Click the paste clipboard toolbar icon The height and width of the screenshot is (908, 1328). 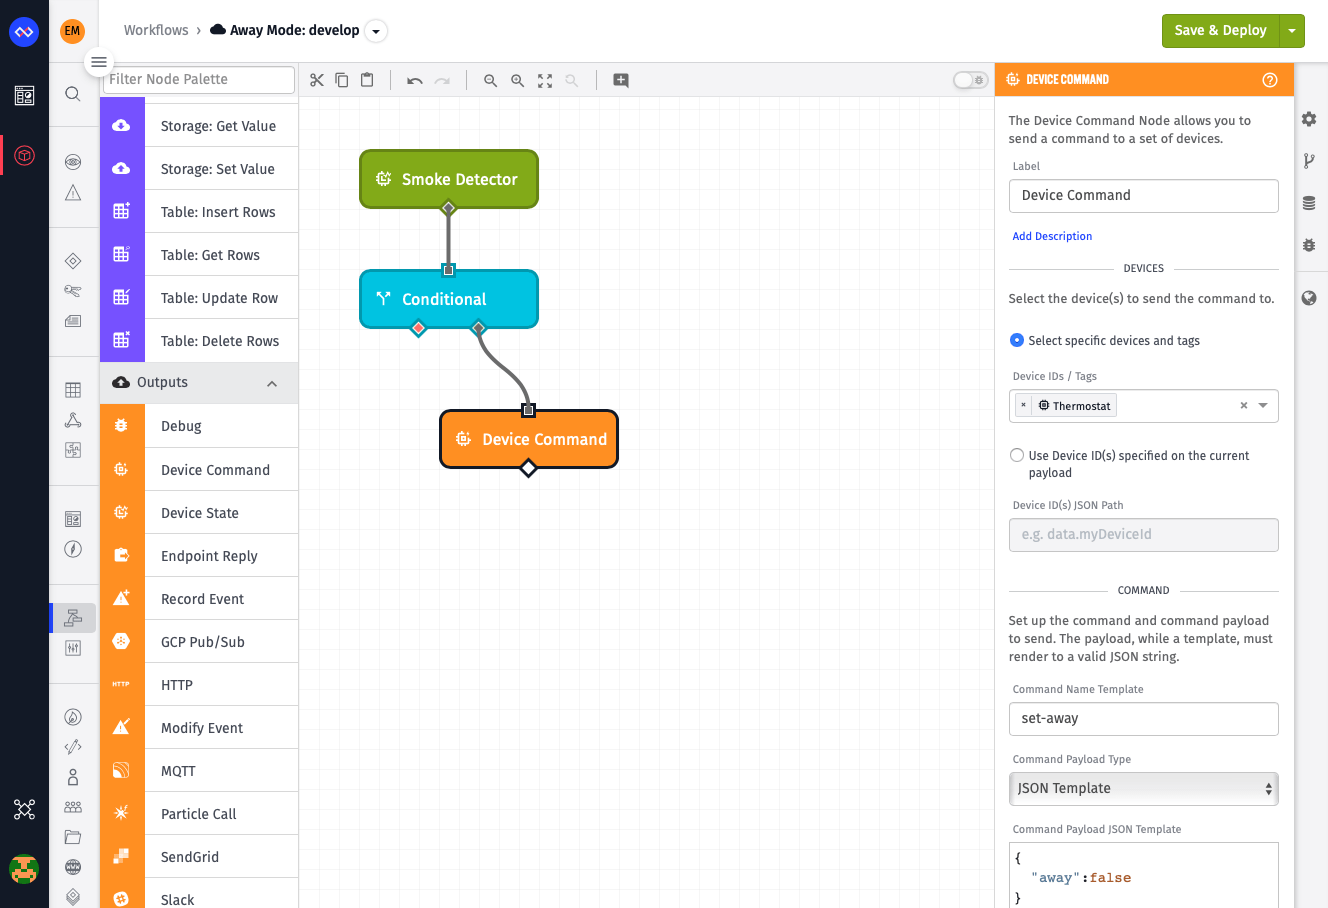[367, 80]
